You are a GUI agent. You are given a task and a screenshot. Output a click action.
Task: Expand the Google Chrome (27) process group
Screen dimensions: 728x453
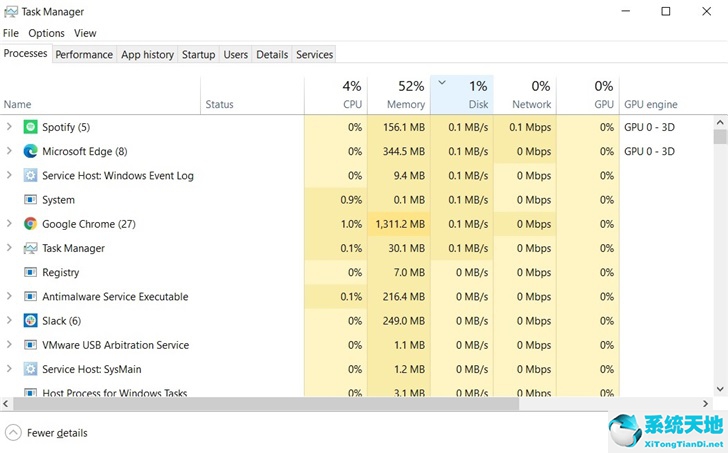point(9,223)
